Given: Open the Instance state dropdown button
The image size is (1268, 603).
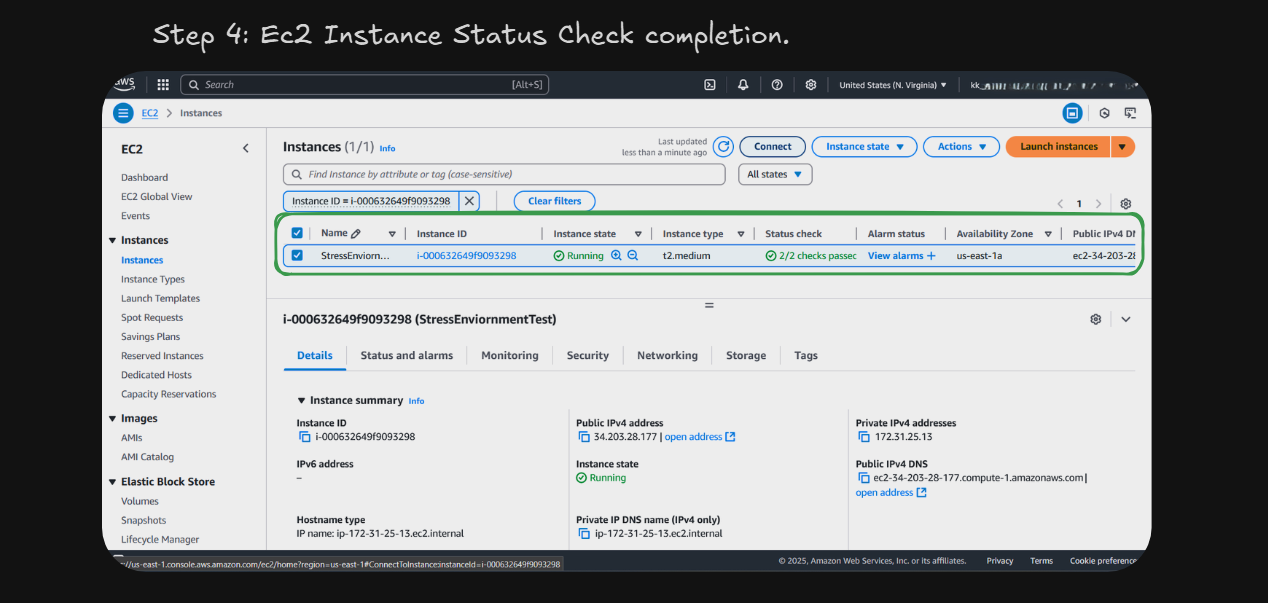Looking at the screenshot, I should point(864,147).
